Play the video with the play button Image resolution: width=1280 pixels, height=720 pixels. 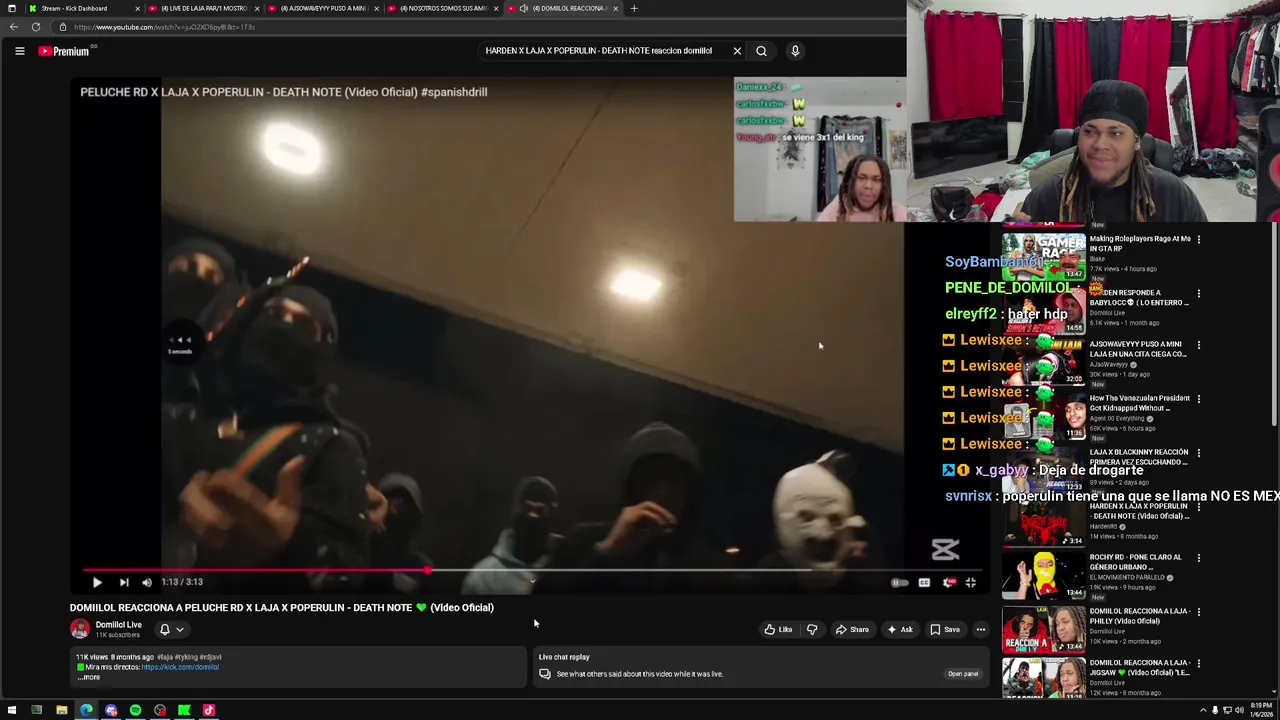click(x=97, y=582)
